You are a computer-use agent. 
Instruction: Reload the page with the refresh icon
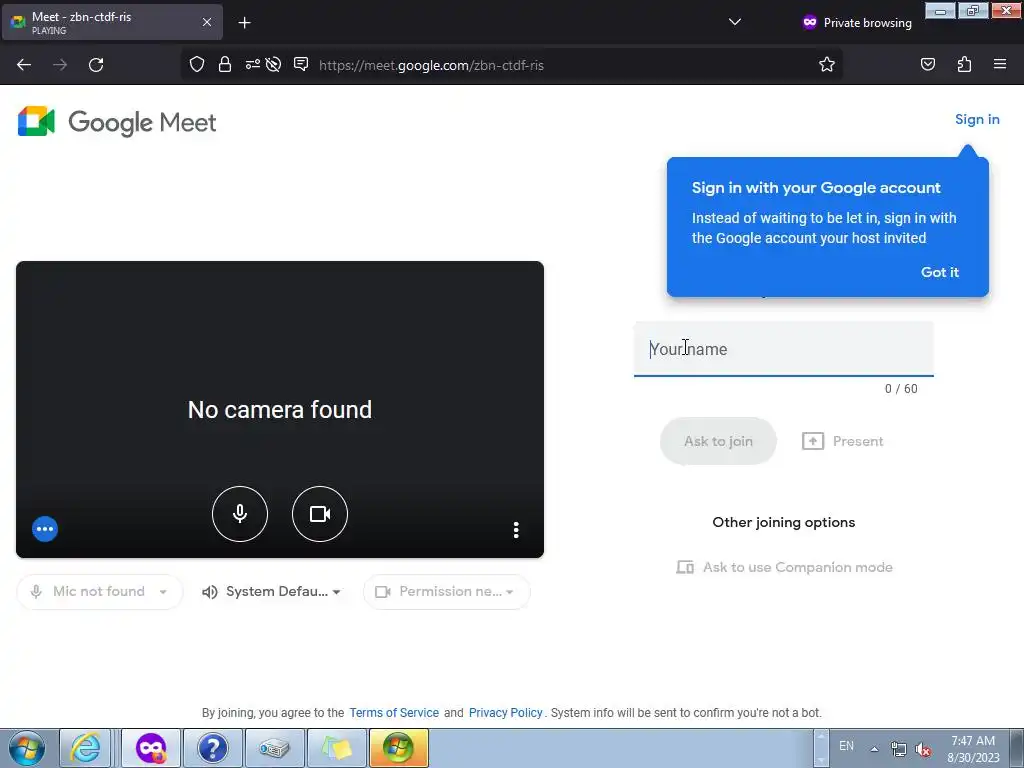pyautogui.click(x=96, y=65)
